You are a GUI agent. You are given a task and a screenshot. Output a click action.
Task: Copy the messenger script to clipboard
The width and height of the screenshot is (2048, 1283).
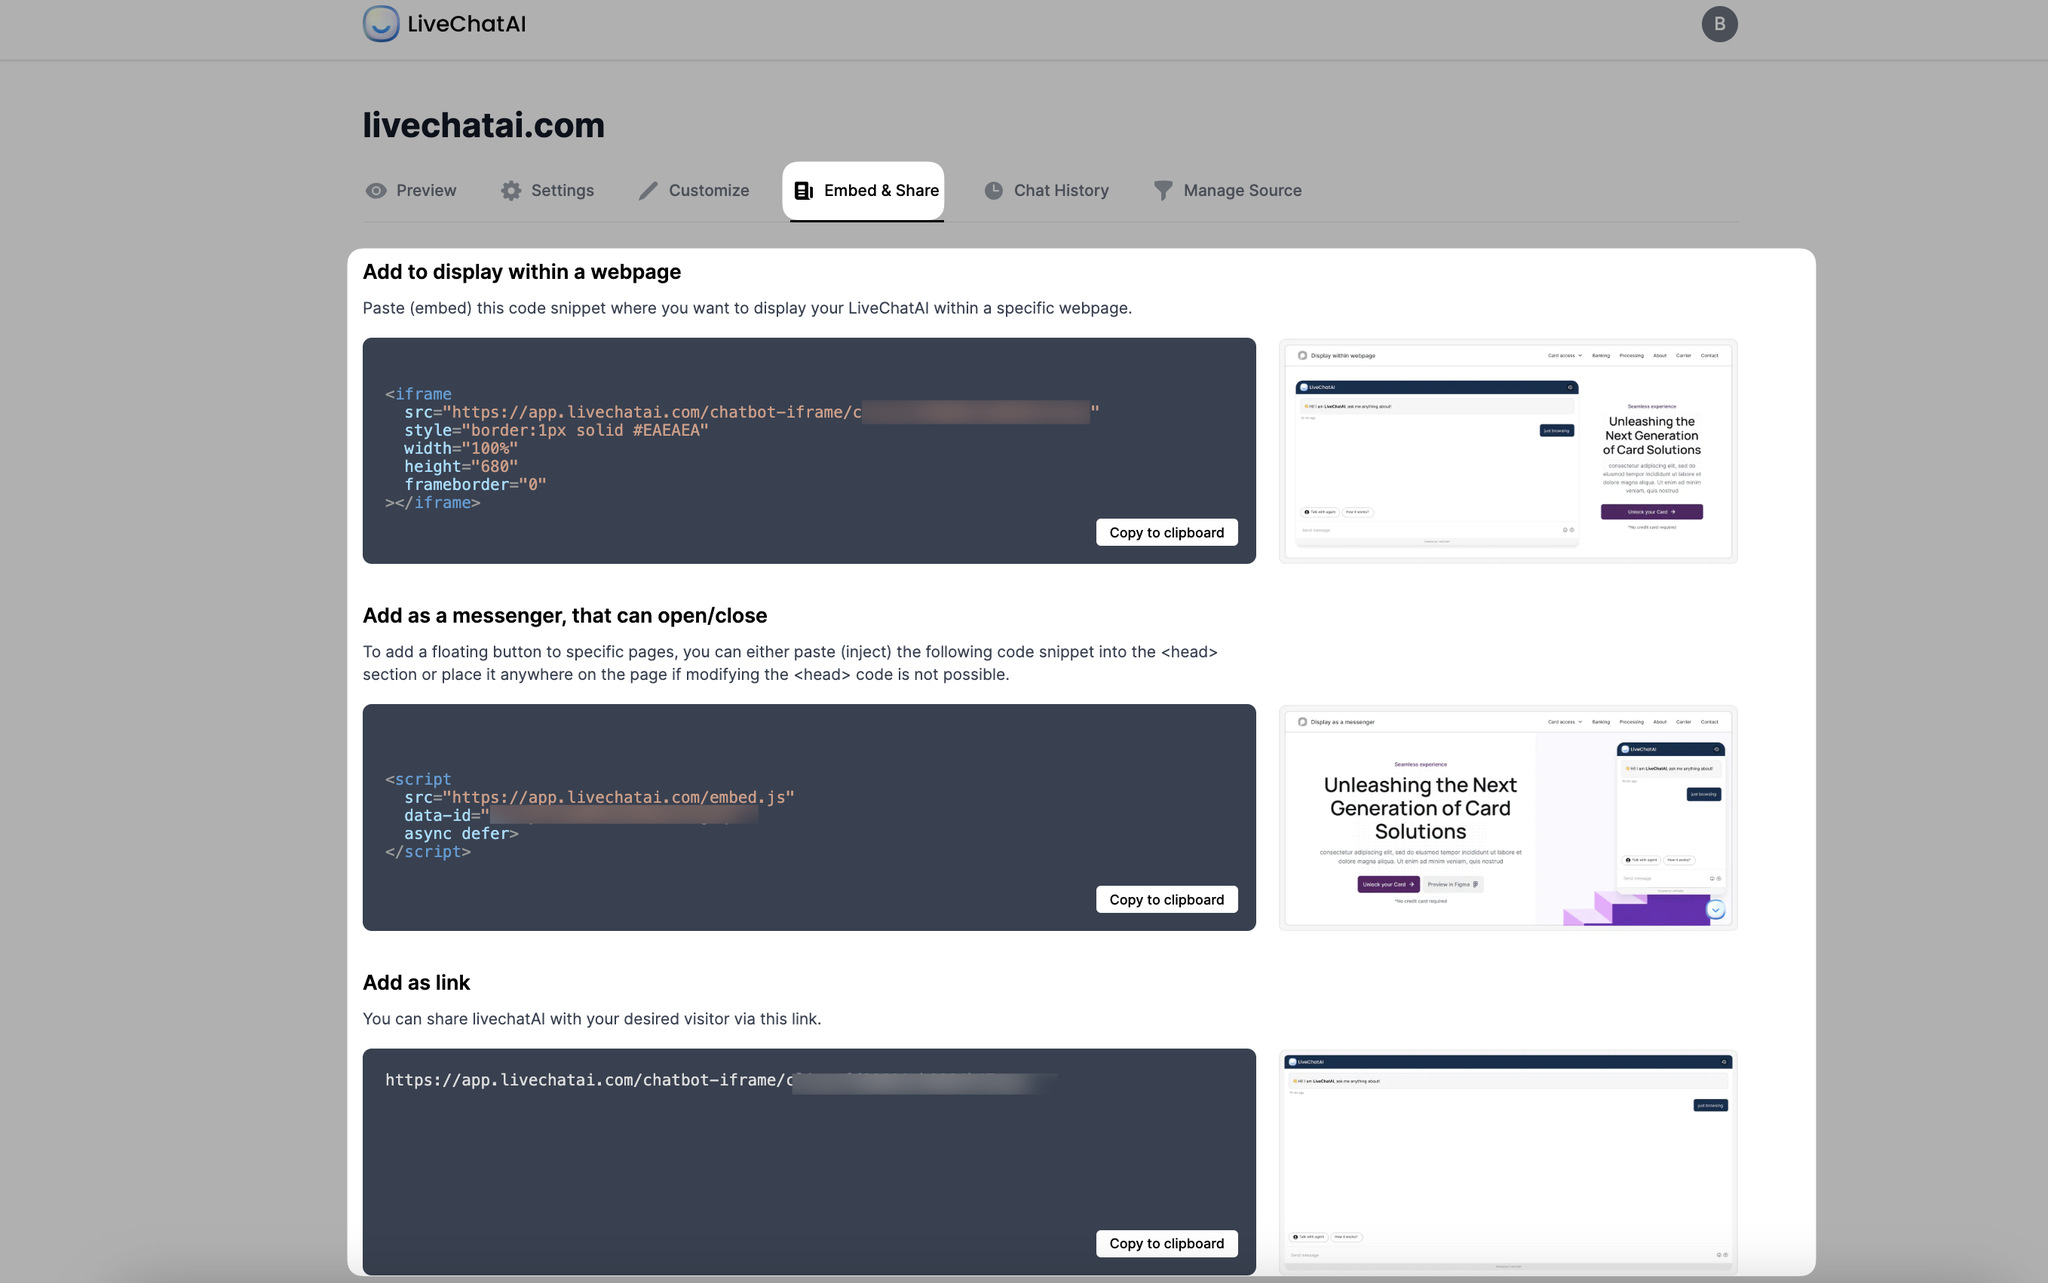(x=1166, y=899)
